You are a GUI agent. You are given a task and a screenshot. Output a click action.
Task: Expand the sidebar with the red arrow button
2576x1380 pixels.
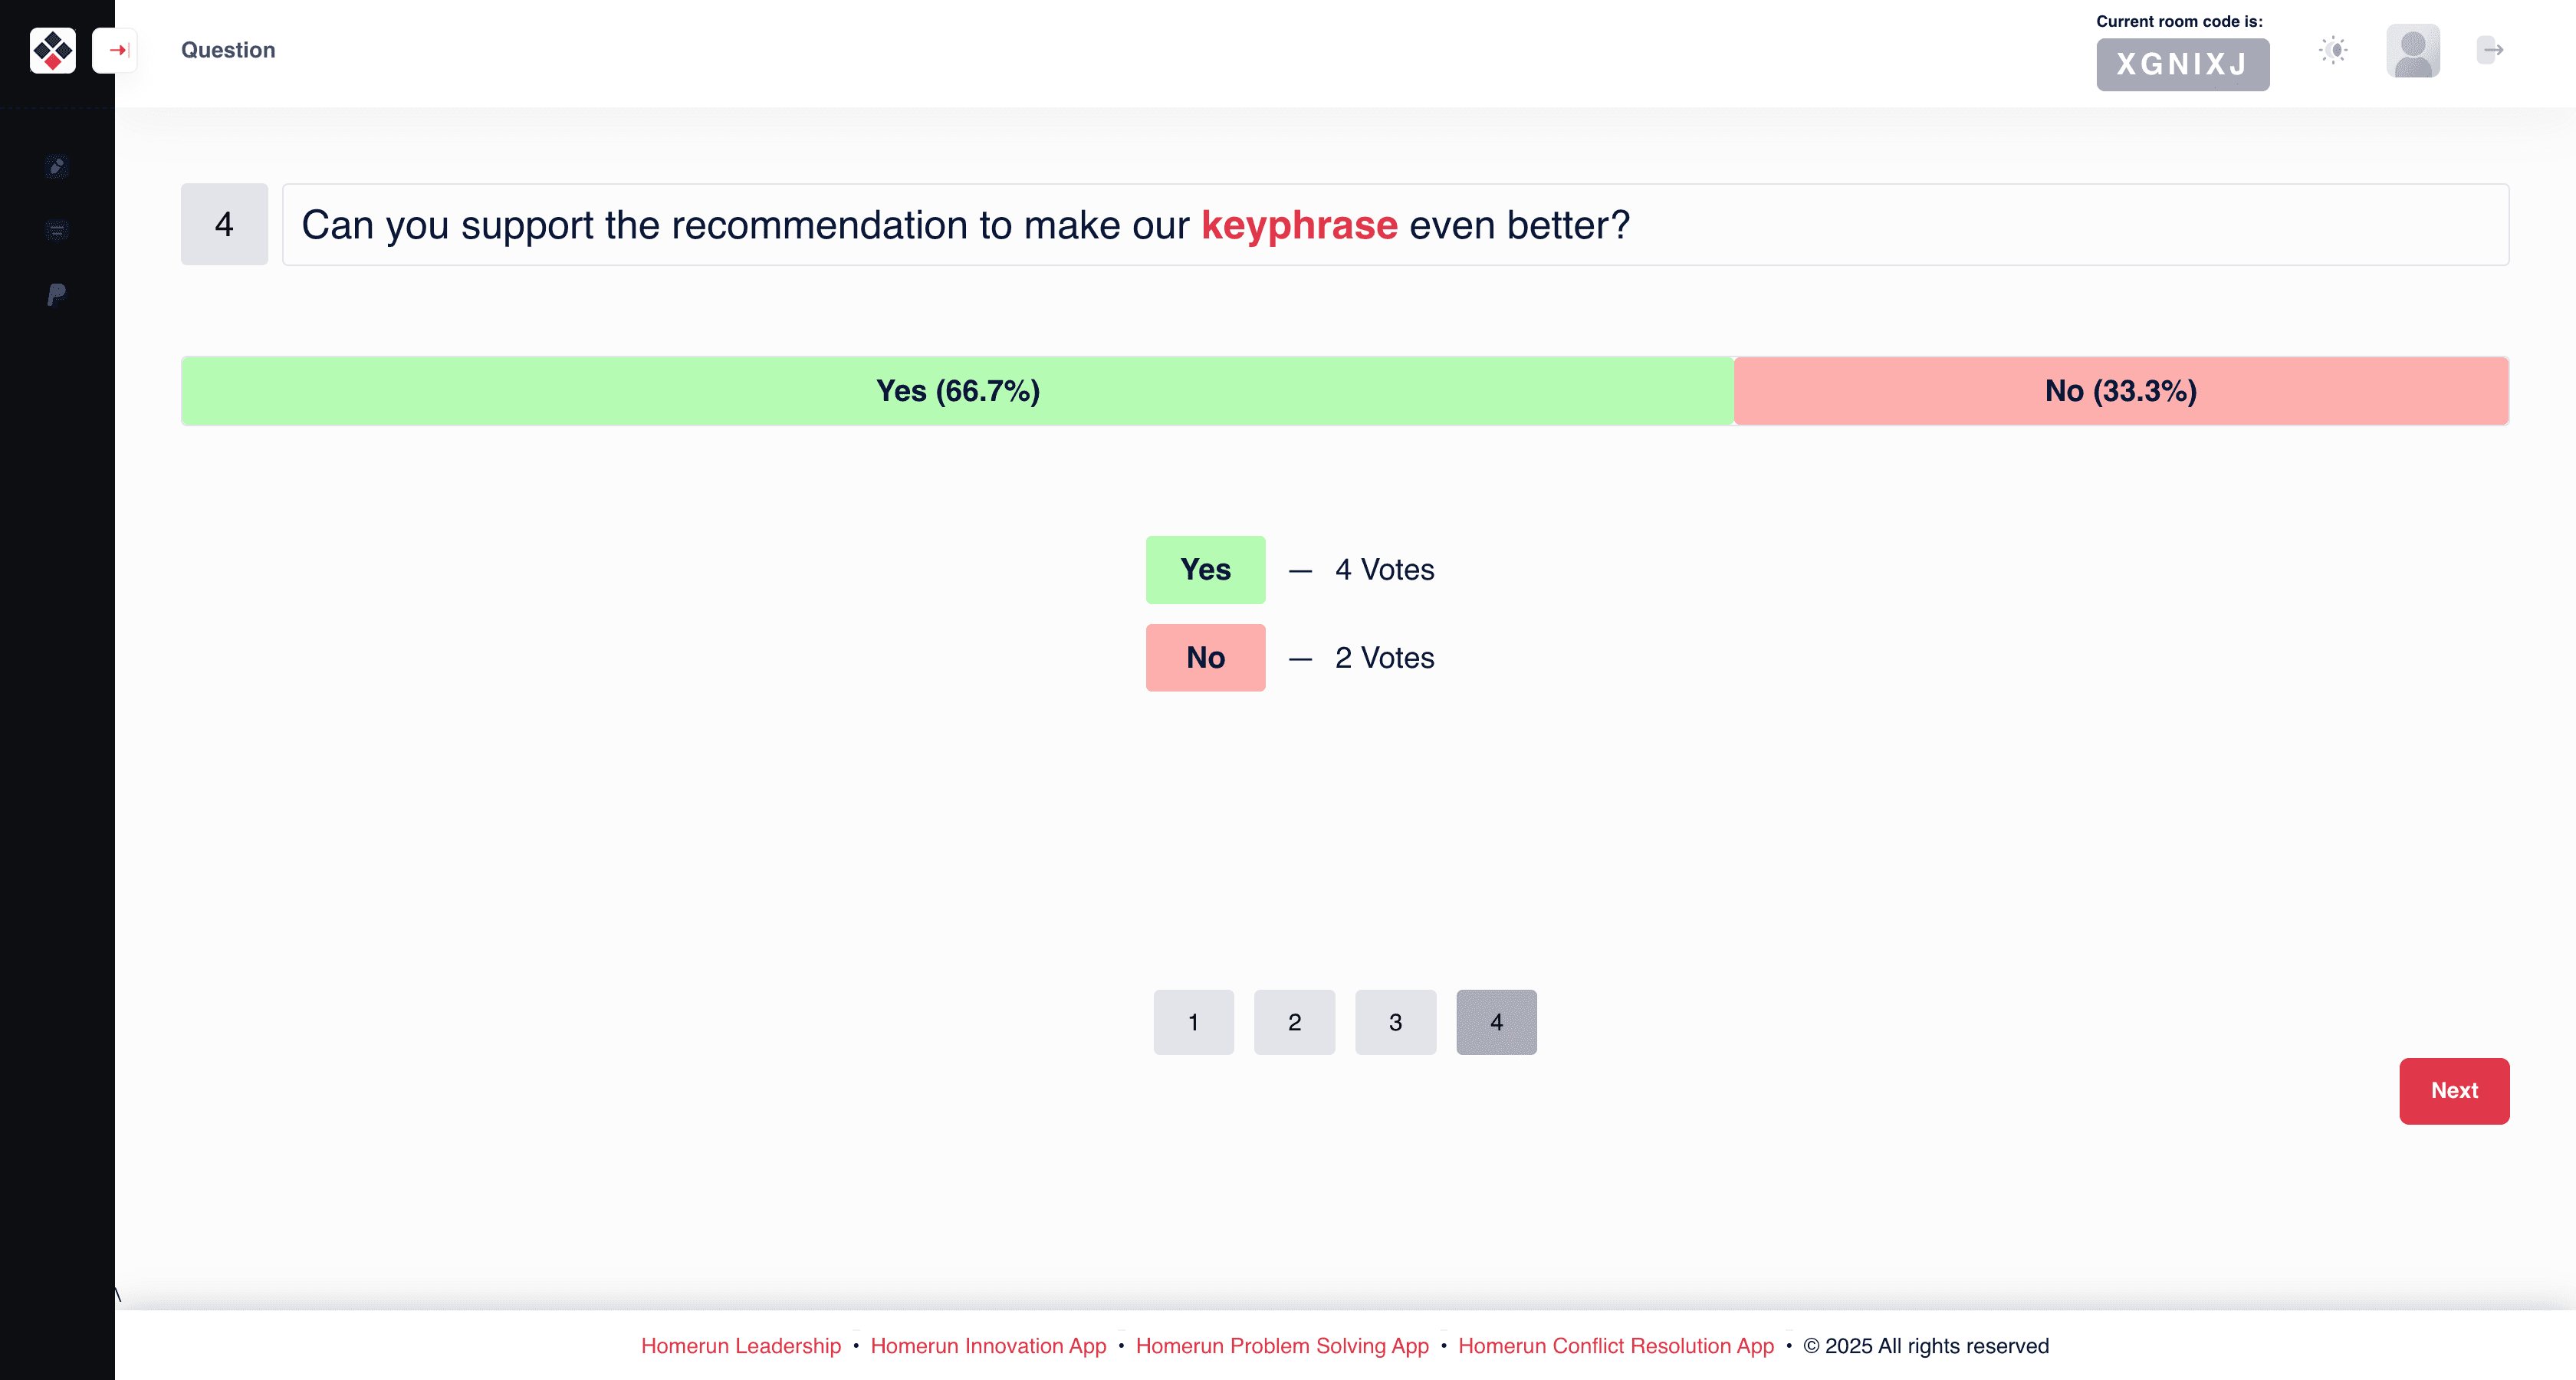(116, 50)
